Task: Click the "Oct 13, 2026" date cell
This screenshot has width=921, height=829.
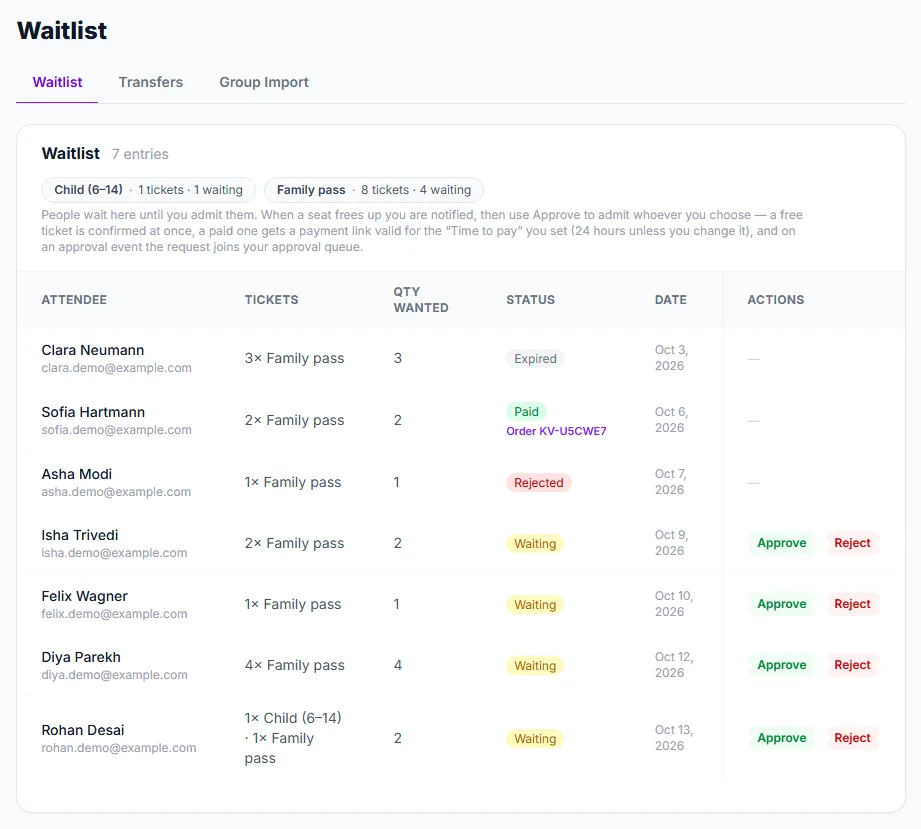Action: (x=674, y=737)
